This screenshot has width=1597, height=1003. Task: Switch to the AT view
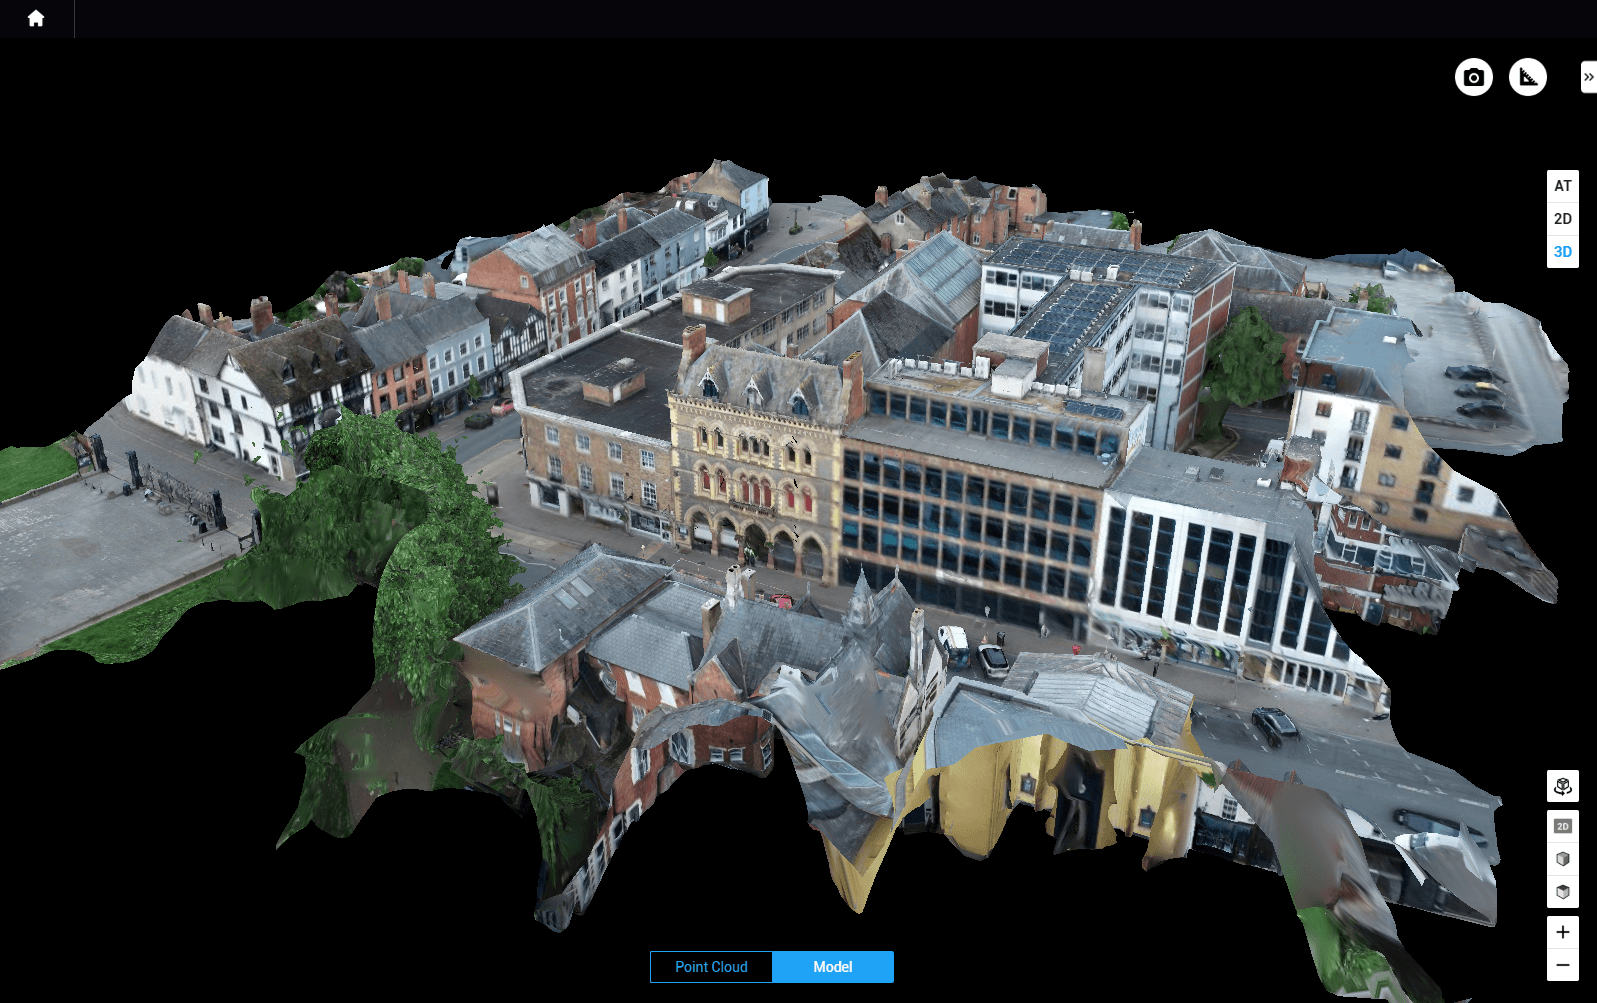click(1562, 186)
